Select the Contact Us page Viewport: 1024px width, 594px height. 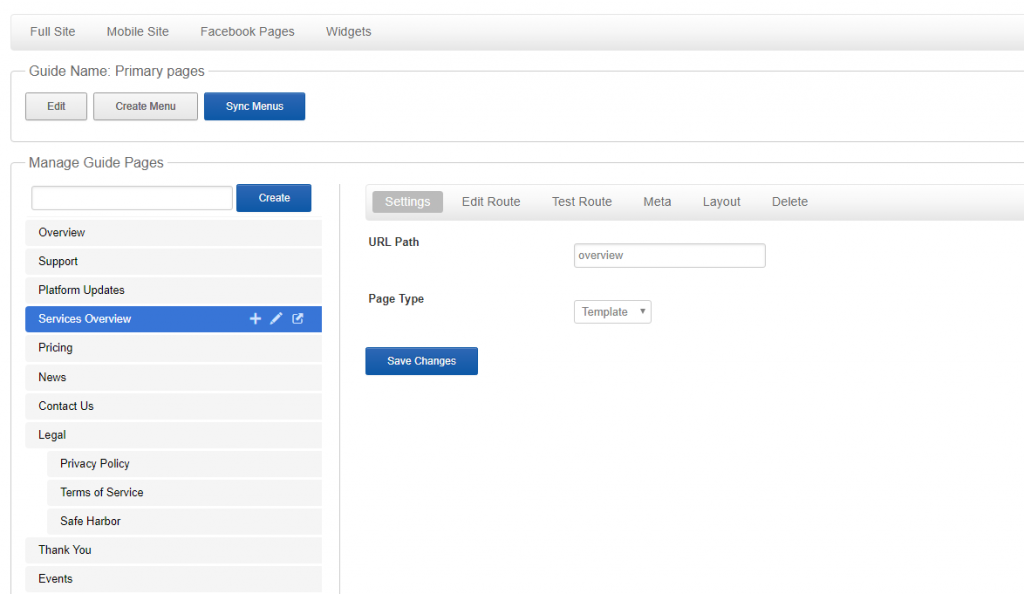pyautogui.click(x=174, y=406)
